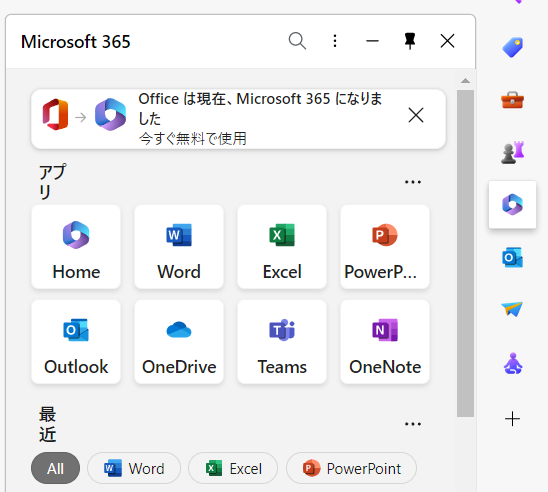Open the PowerPoint app tile
Screen dimensions: 548x492
click(x=385, y=247)
